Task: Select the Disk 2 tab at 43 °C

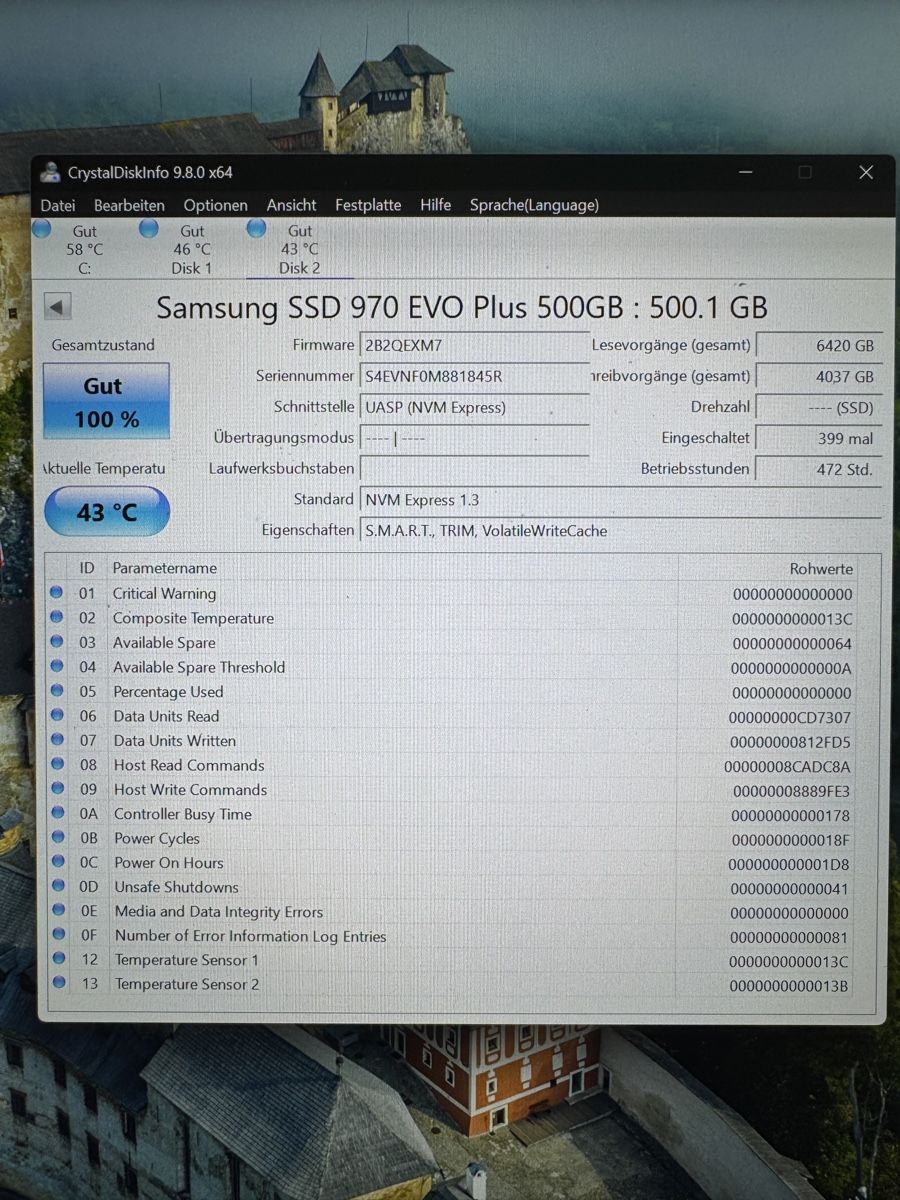Action: pos(299,249)
